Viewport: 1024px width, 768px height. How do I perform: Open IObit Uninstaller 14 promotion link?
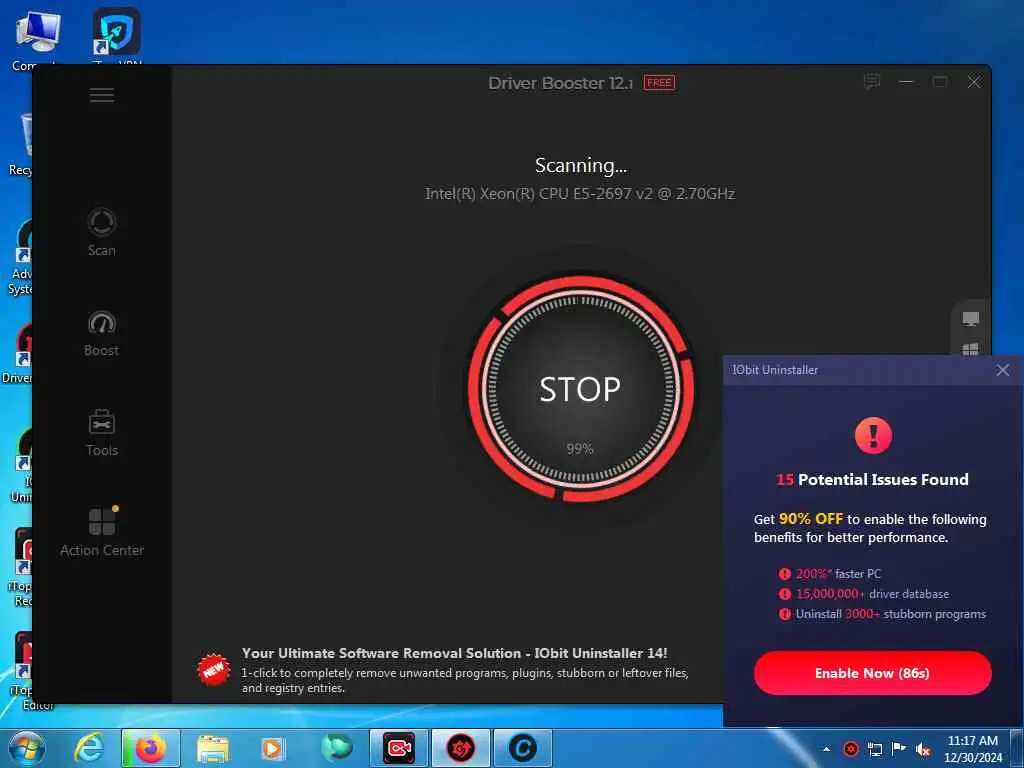click(x=455, y=653)
